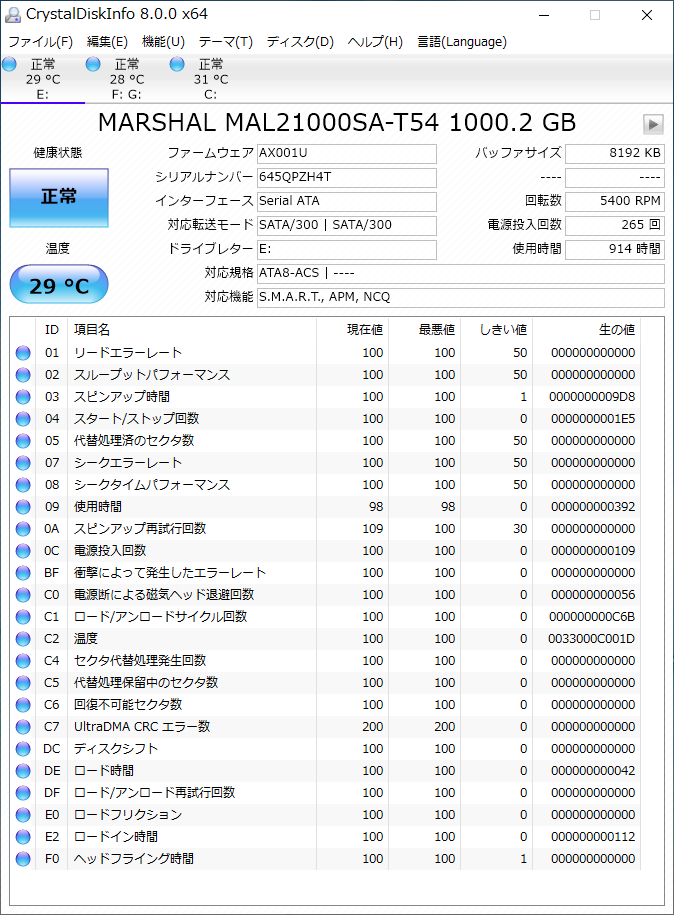The image size is (674, 915).
Task: Click status orb for ID C7 UltraDMA CRC
Action: click(x=23, y=727)
